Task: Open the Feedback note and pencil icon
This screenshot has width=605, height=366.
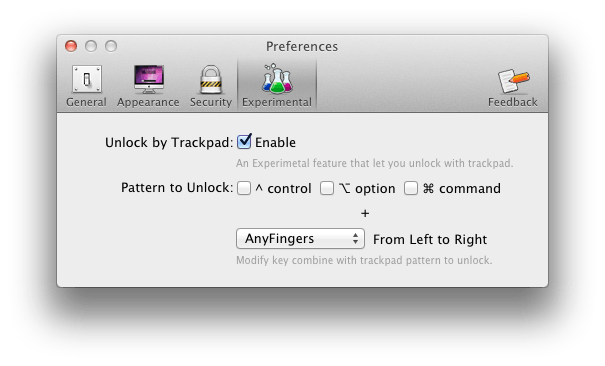Action: coord(513,81)
